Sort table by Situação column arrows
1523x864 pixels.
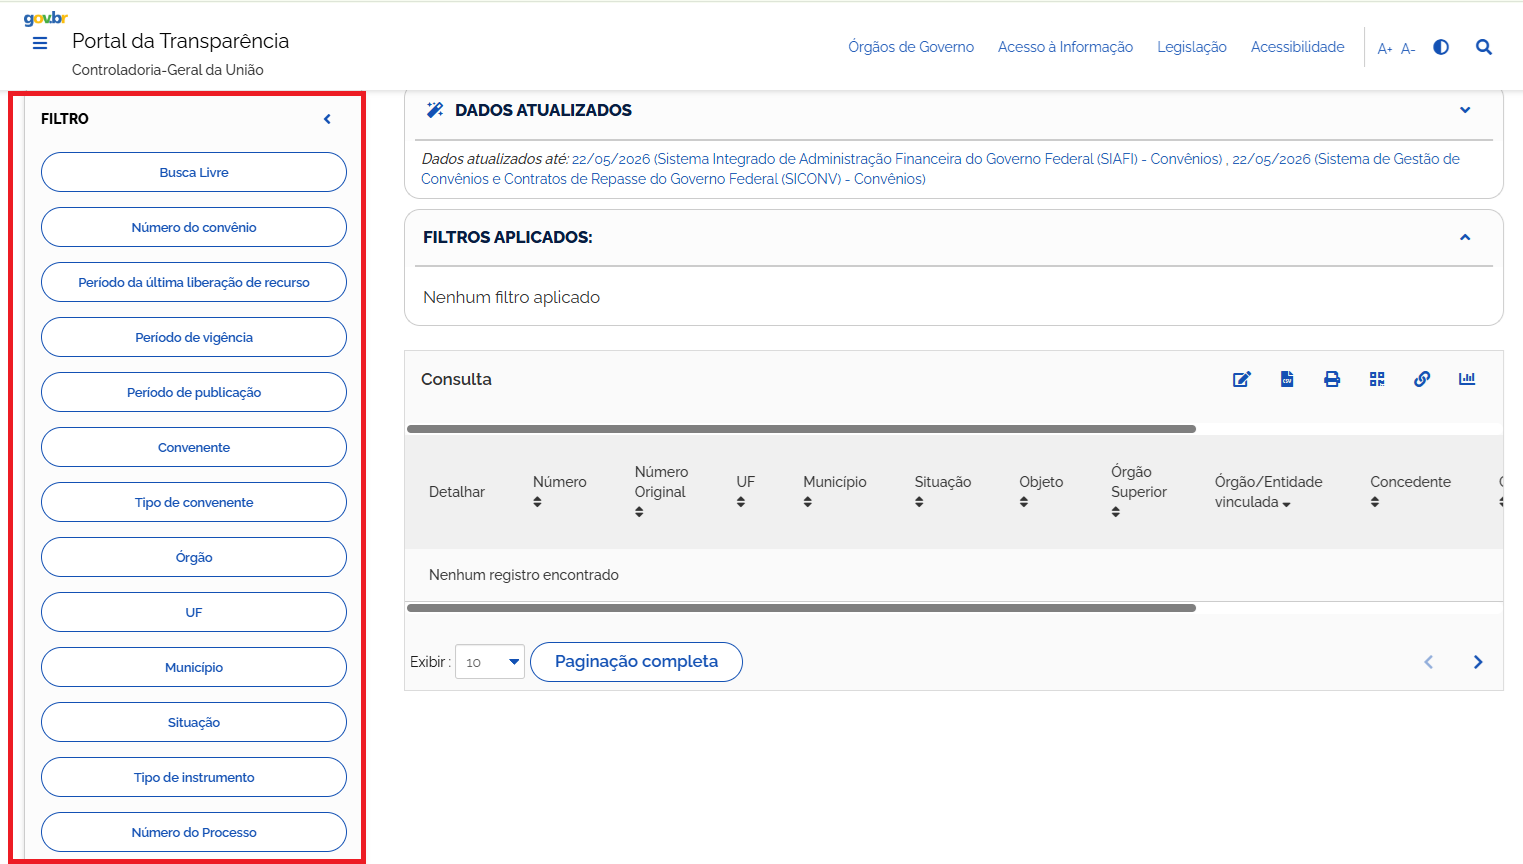tap(919, 502)
